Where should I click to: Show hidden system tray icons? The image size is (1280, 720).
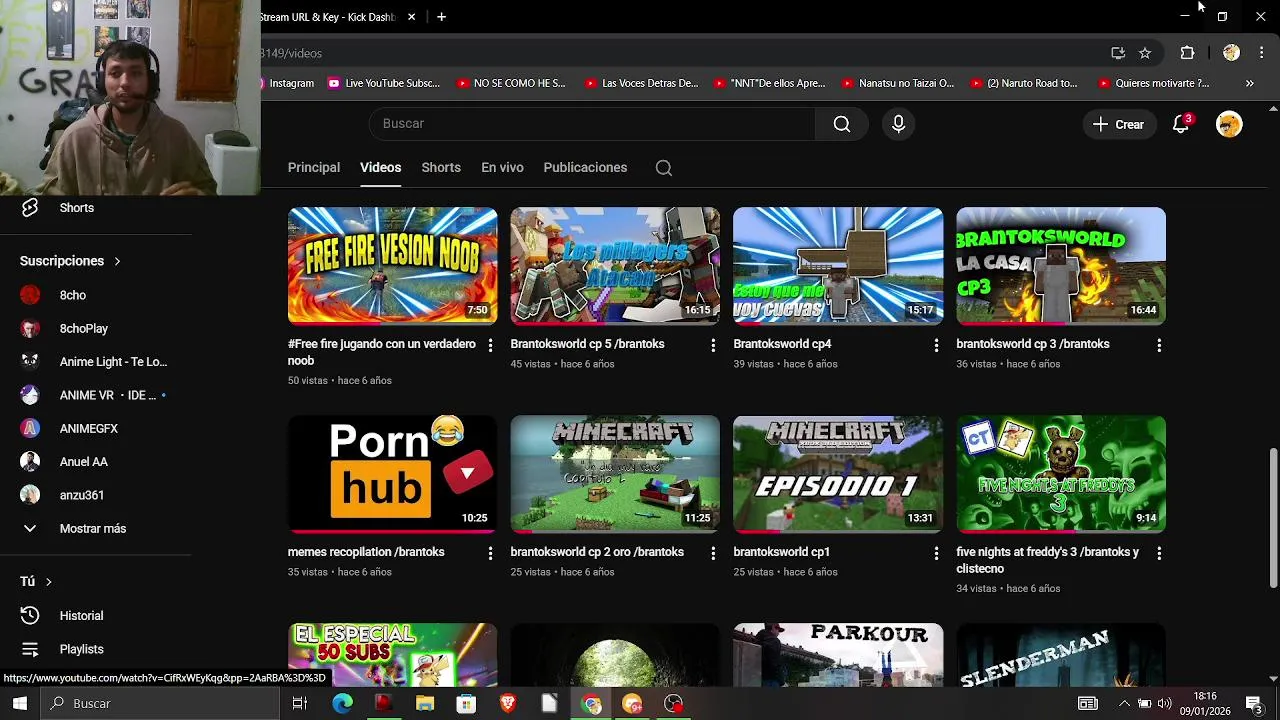click(1124, 704)
